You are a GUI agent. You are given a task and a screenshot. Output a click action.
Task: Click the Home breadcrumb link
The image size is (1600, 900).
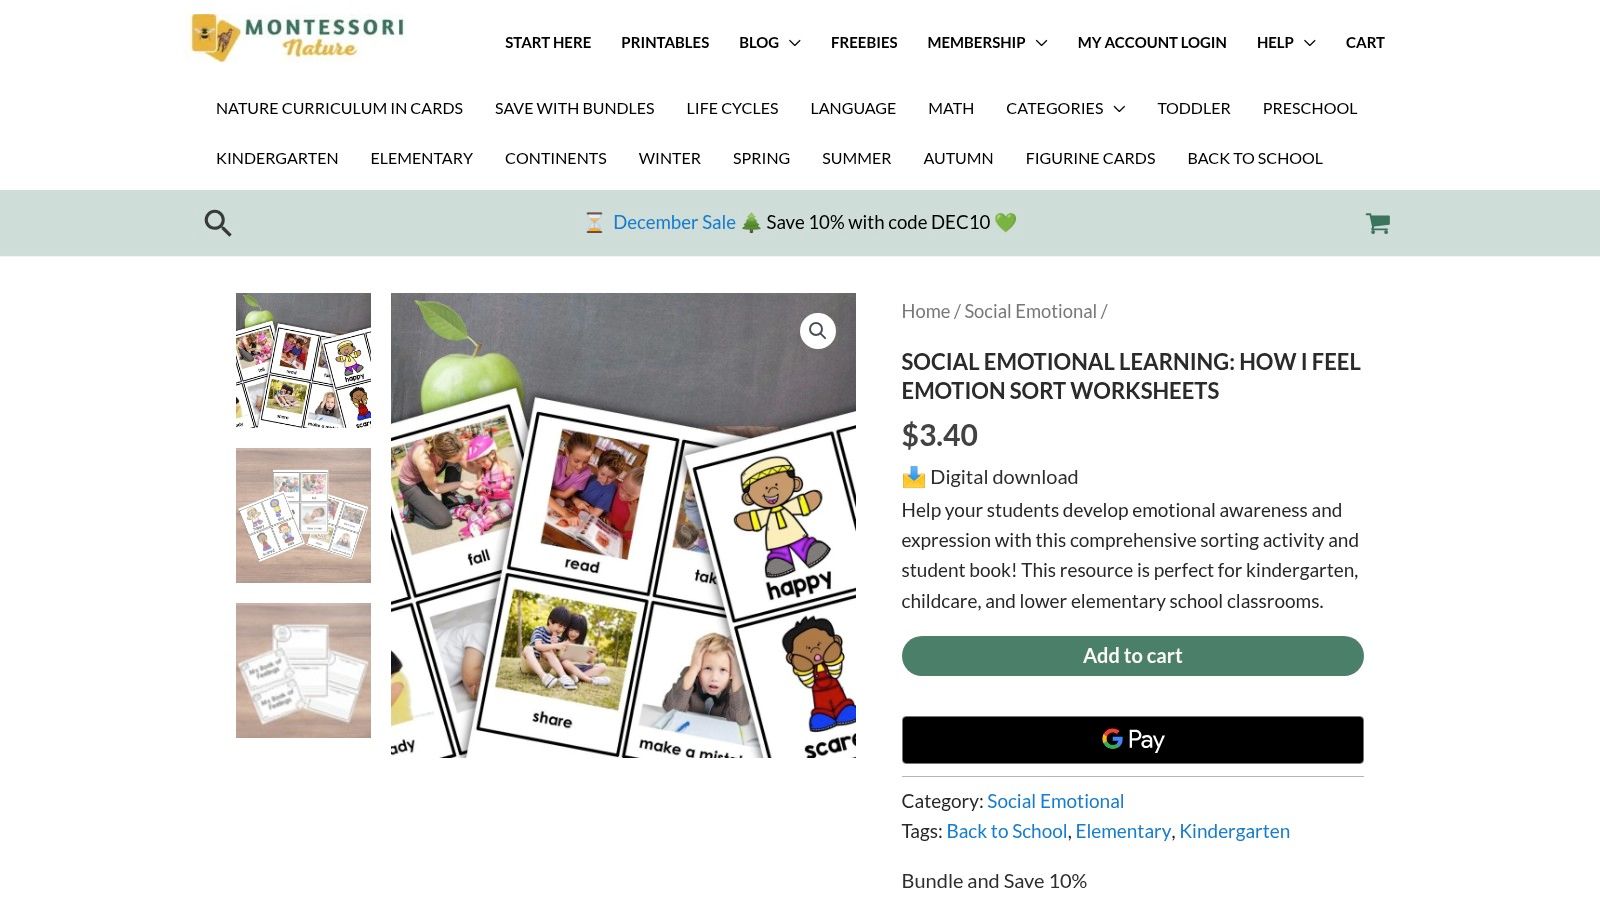pos(925,311)
